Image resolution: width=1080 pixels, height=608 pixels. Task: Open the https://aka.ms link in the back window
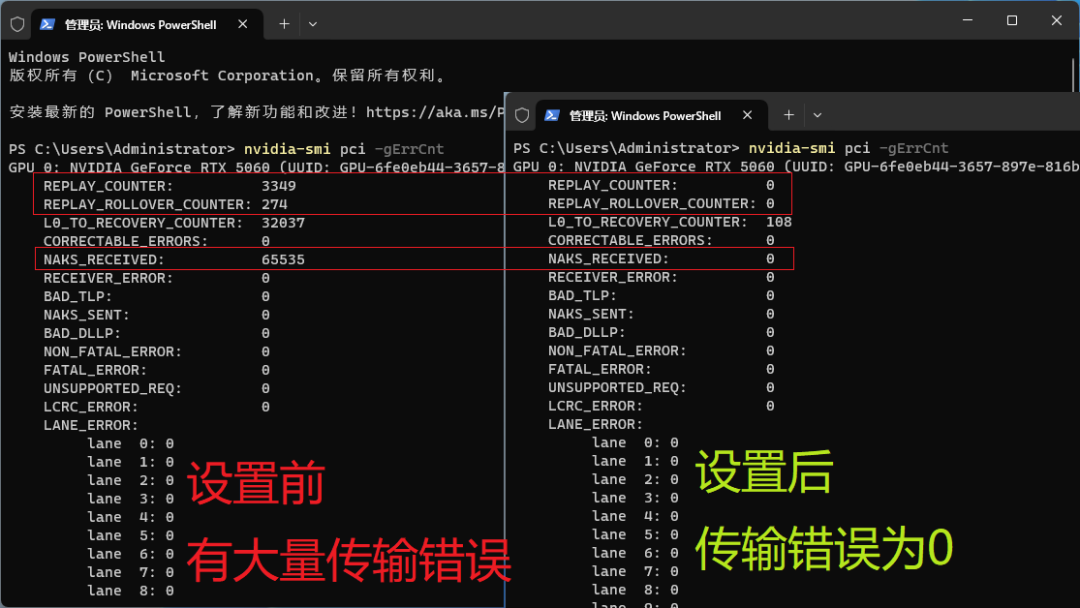(435, 112)
